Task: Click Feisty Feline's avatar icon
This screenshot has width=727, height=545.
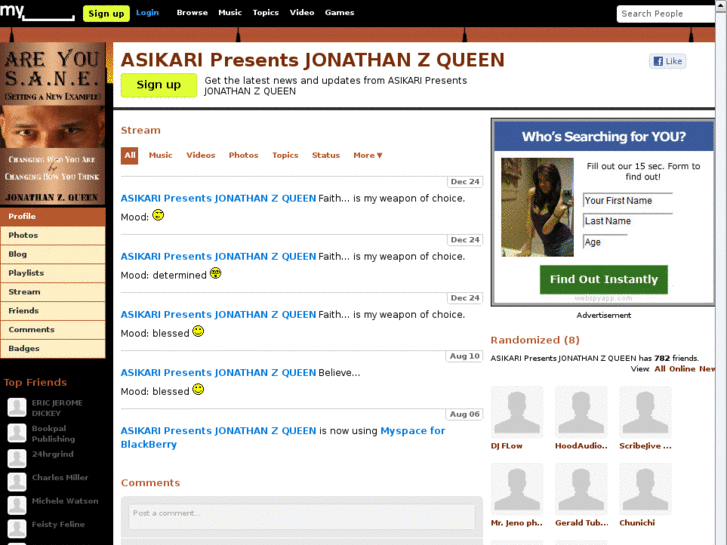Action: click(17, 528)
